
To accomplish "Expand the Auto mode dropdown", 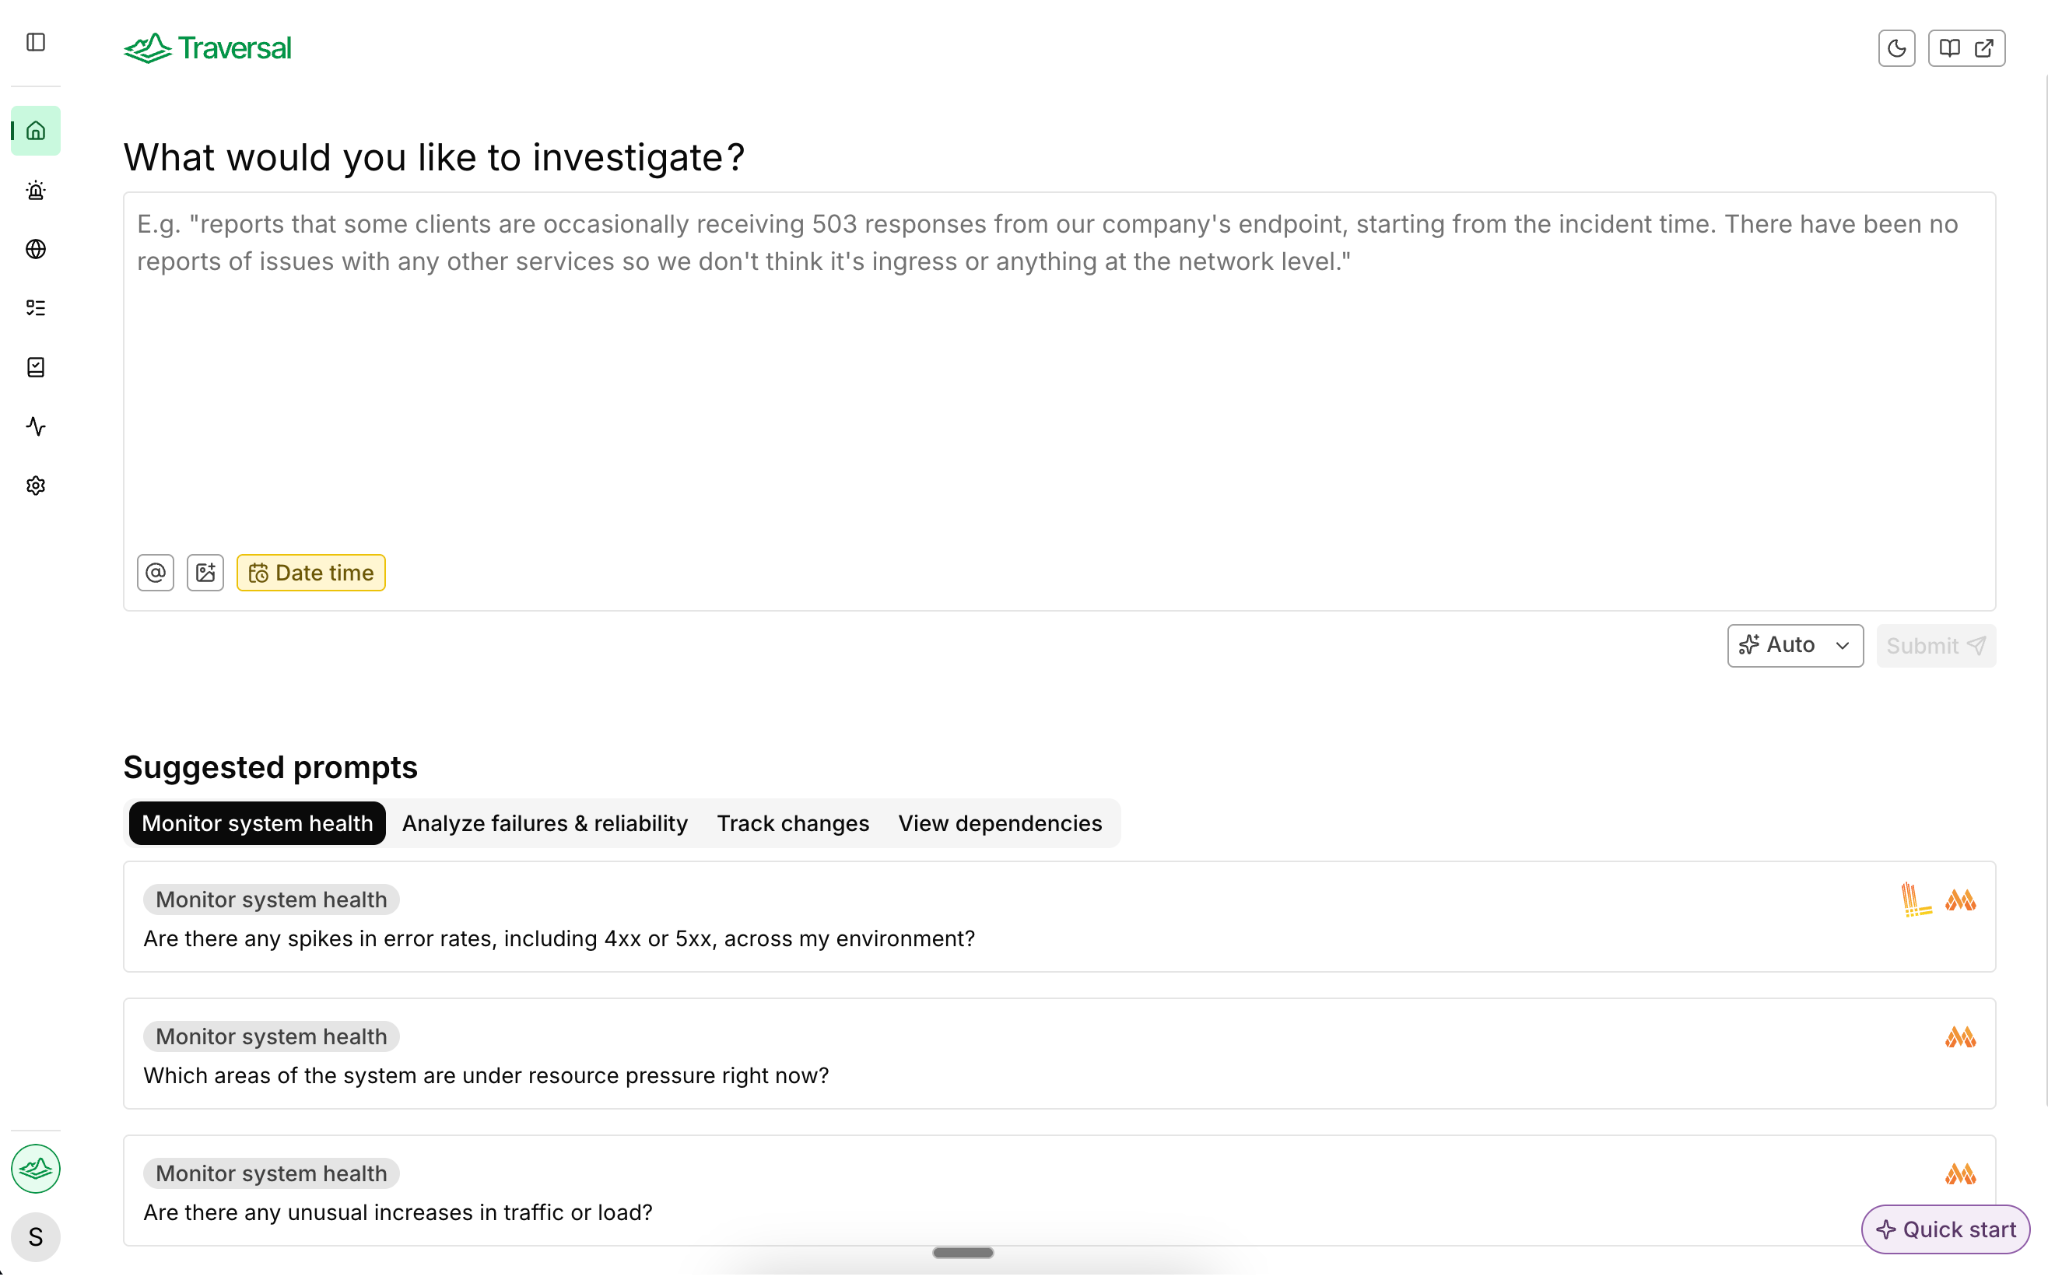I will tap(1794, 645).
